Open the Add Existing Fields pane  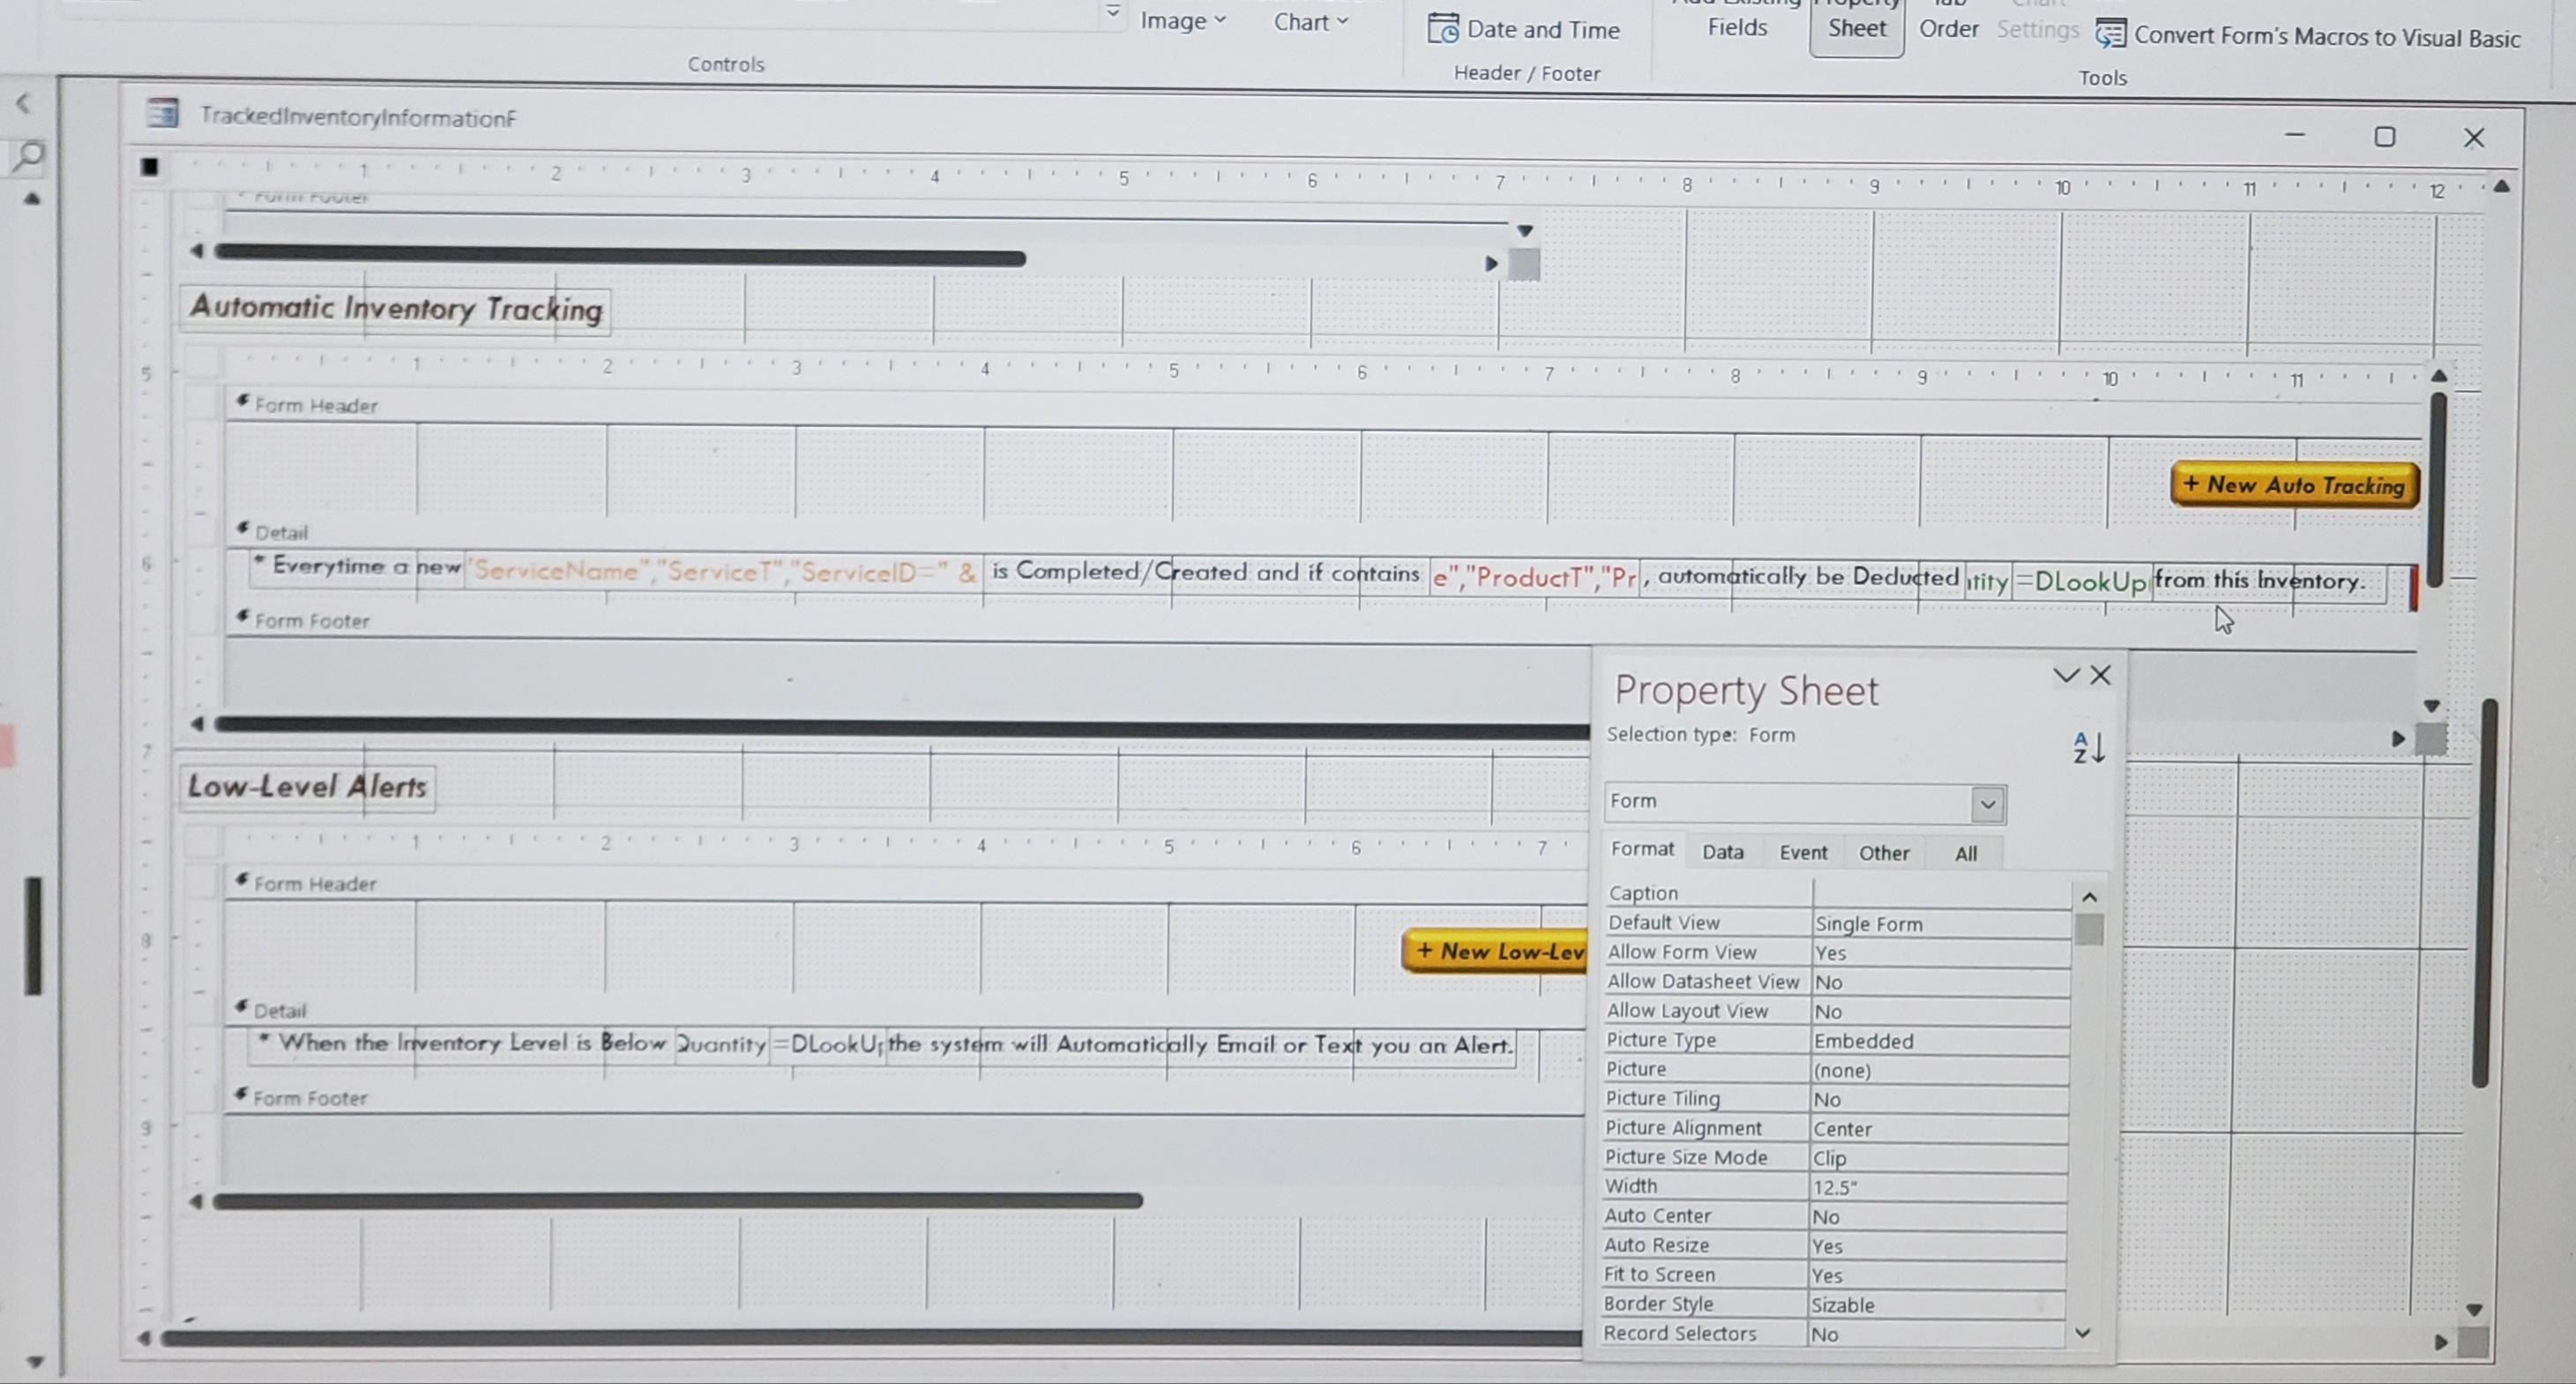pos(1737,22)
